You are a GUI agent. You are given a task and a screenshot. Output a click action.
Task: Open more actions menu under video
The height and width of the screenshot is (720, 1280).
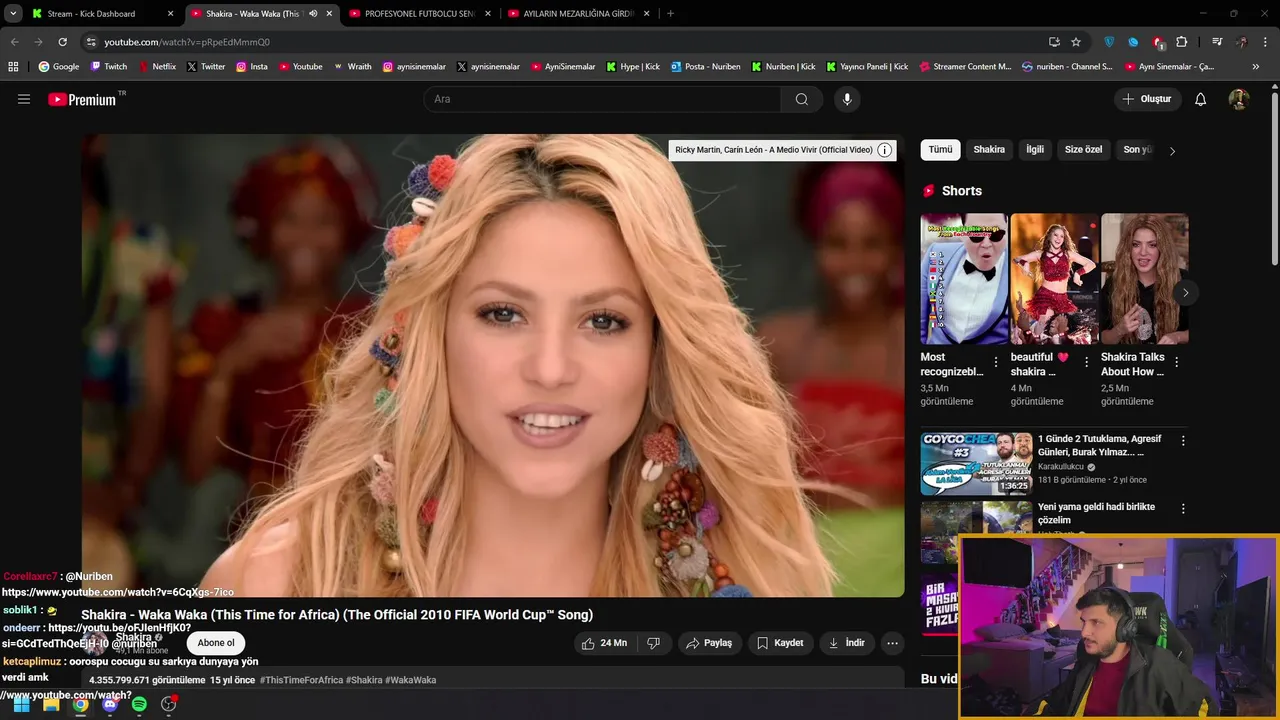click(893, 643)
